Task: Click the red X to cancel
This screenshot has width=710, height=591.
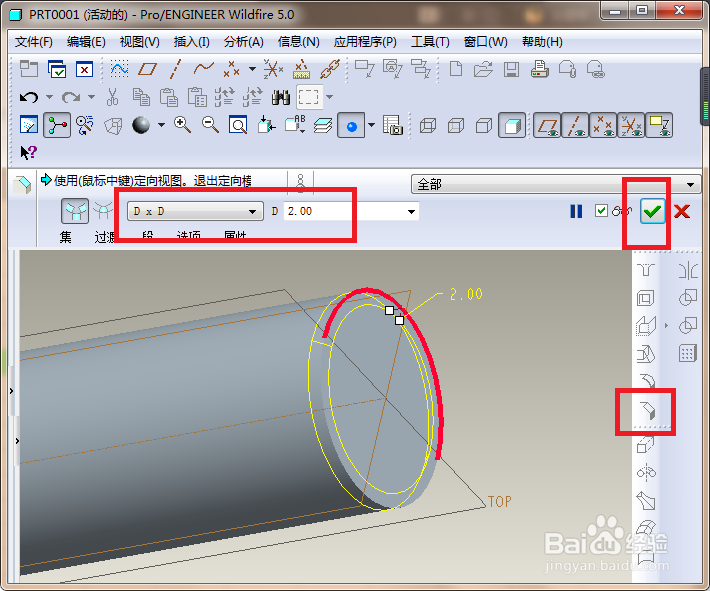Action: (682, 211)
